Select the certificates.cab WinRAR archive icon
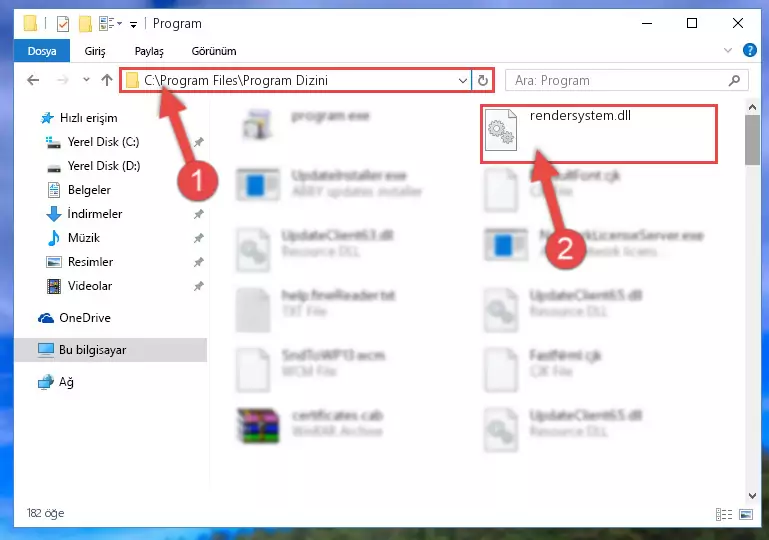 pyautogui.click(x=258, y=426)
